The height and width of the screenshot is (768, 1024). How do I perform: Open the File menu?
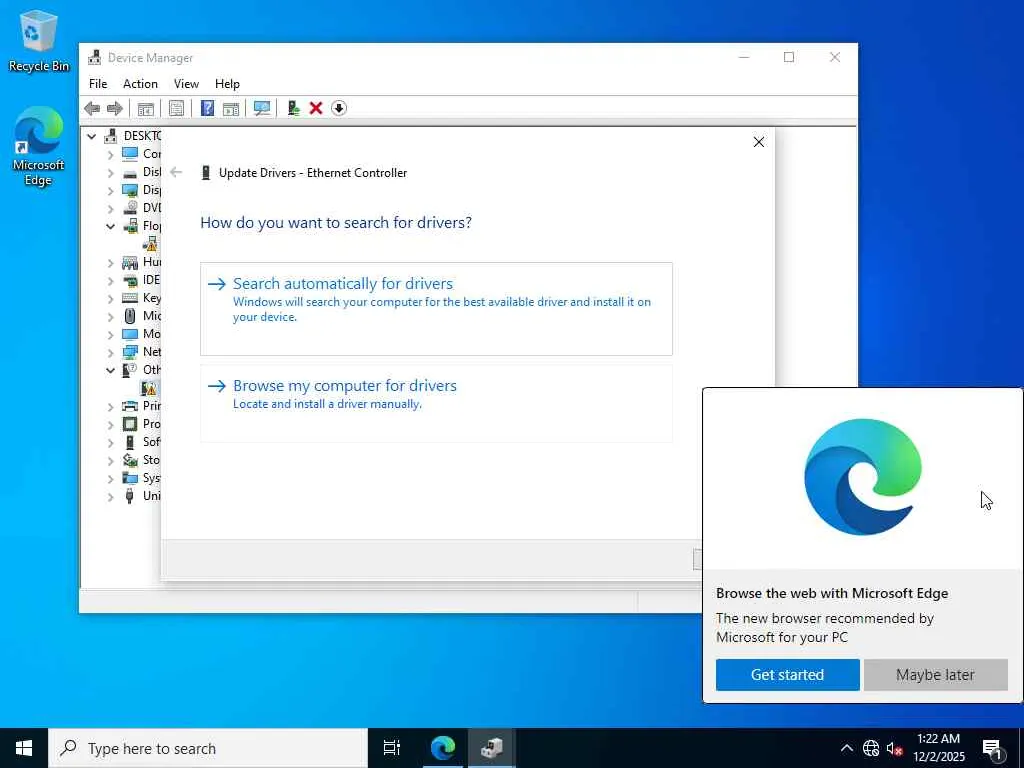tap(98, 84)
